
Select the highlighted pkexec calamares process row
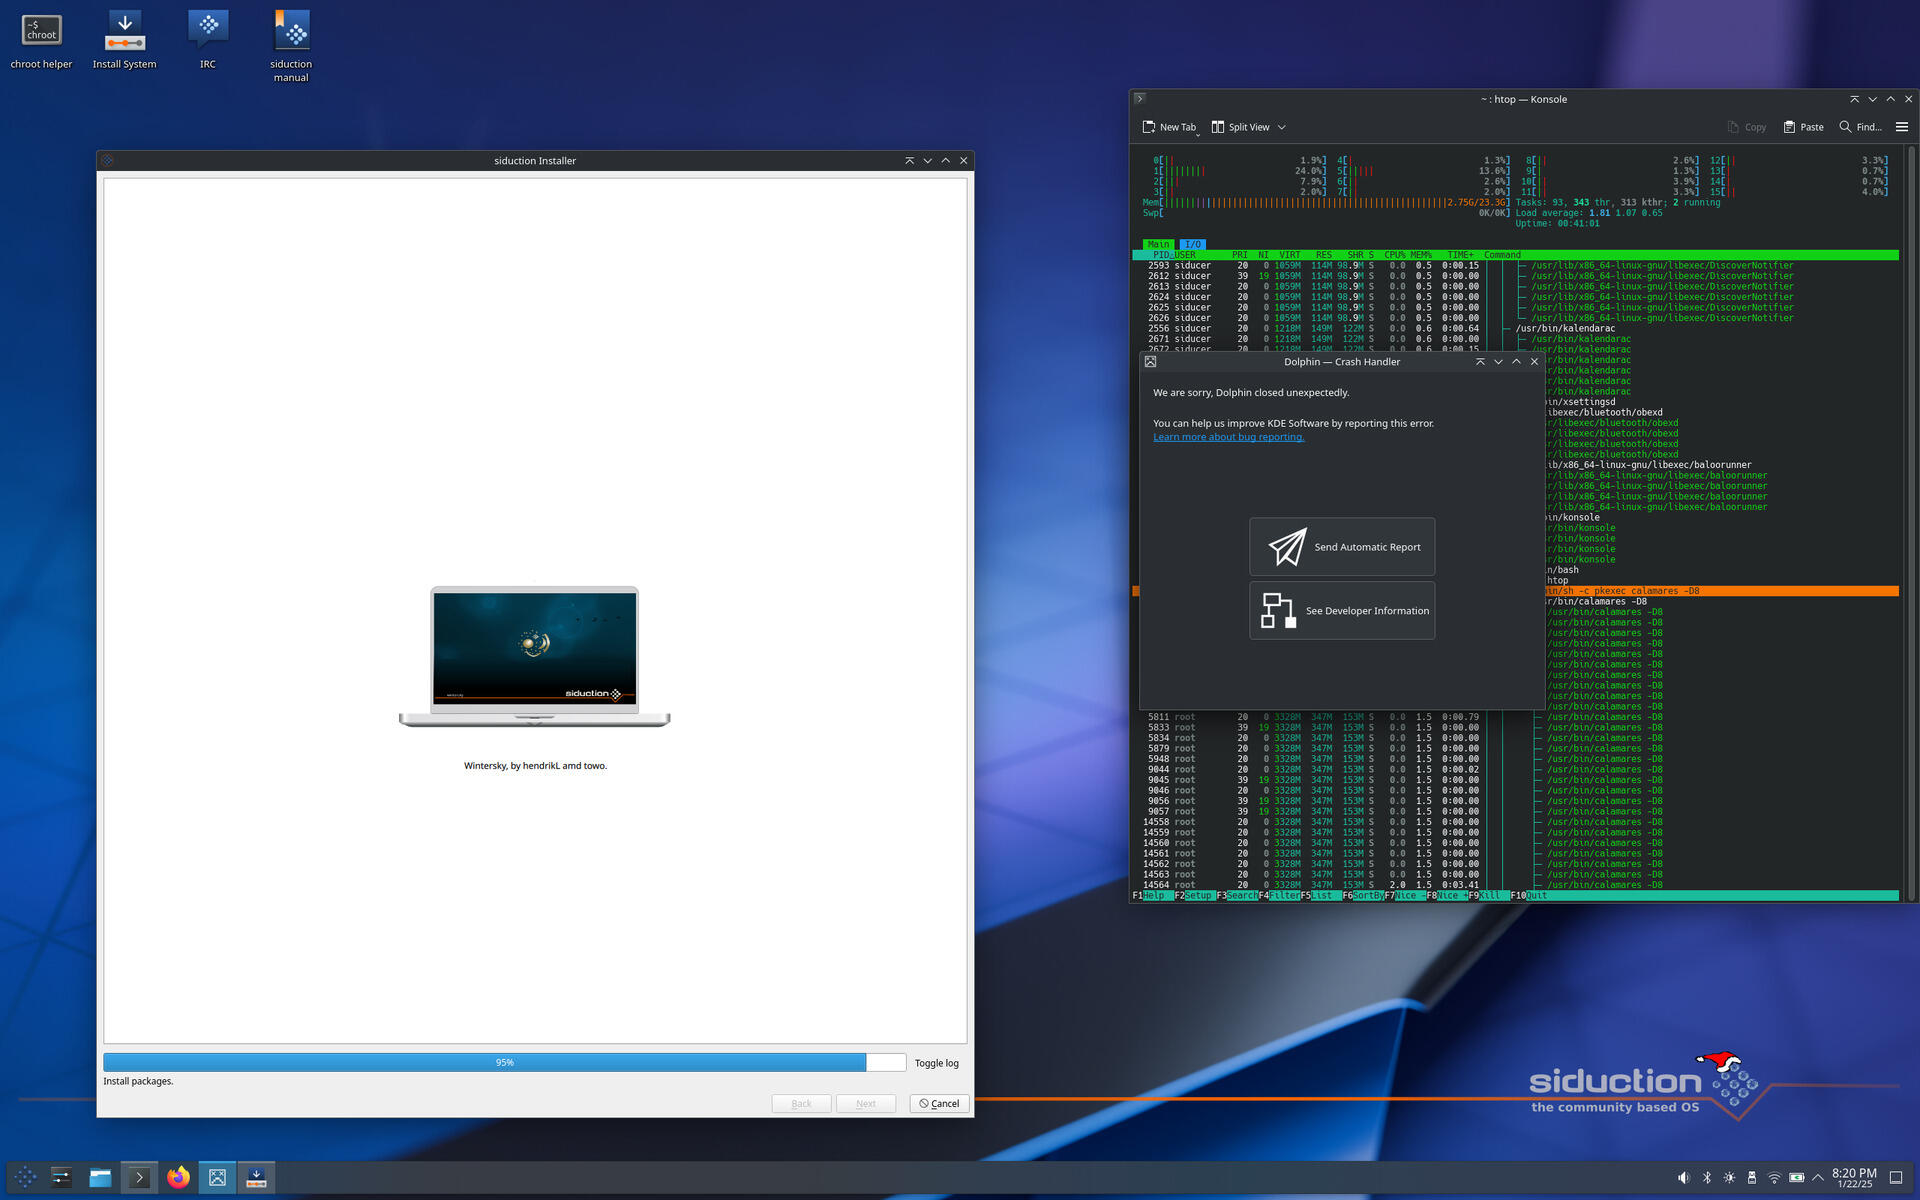coord(1720,591)
